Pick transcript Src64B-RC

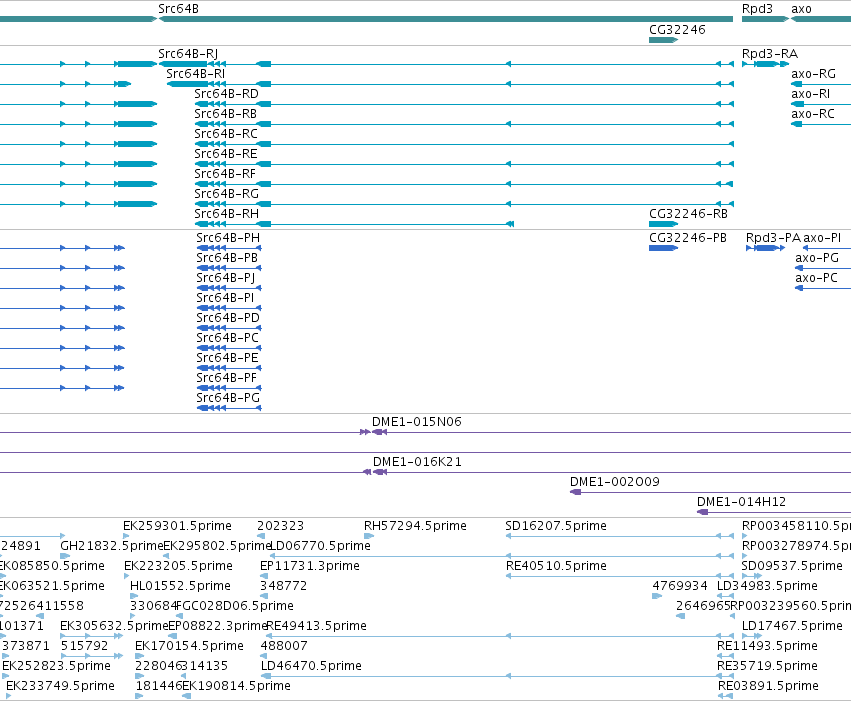point(226,134)
